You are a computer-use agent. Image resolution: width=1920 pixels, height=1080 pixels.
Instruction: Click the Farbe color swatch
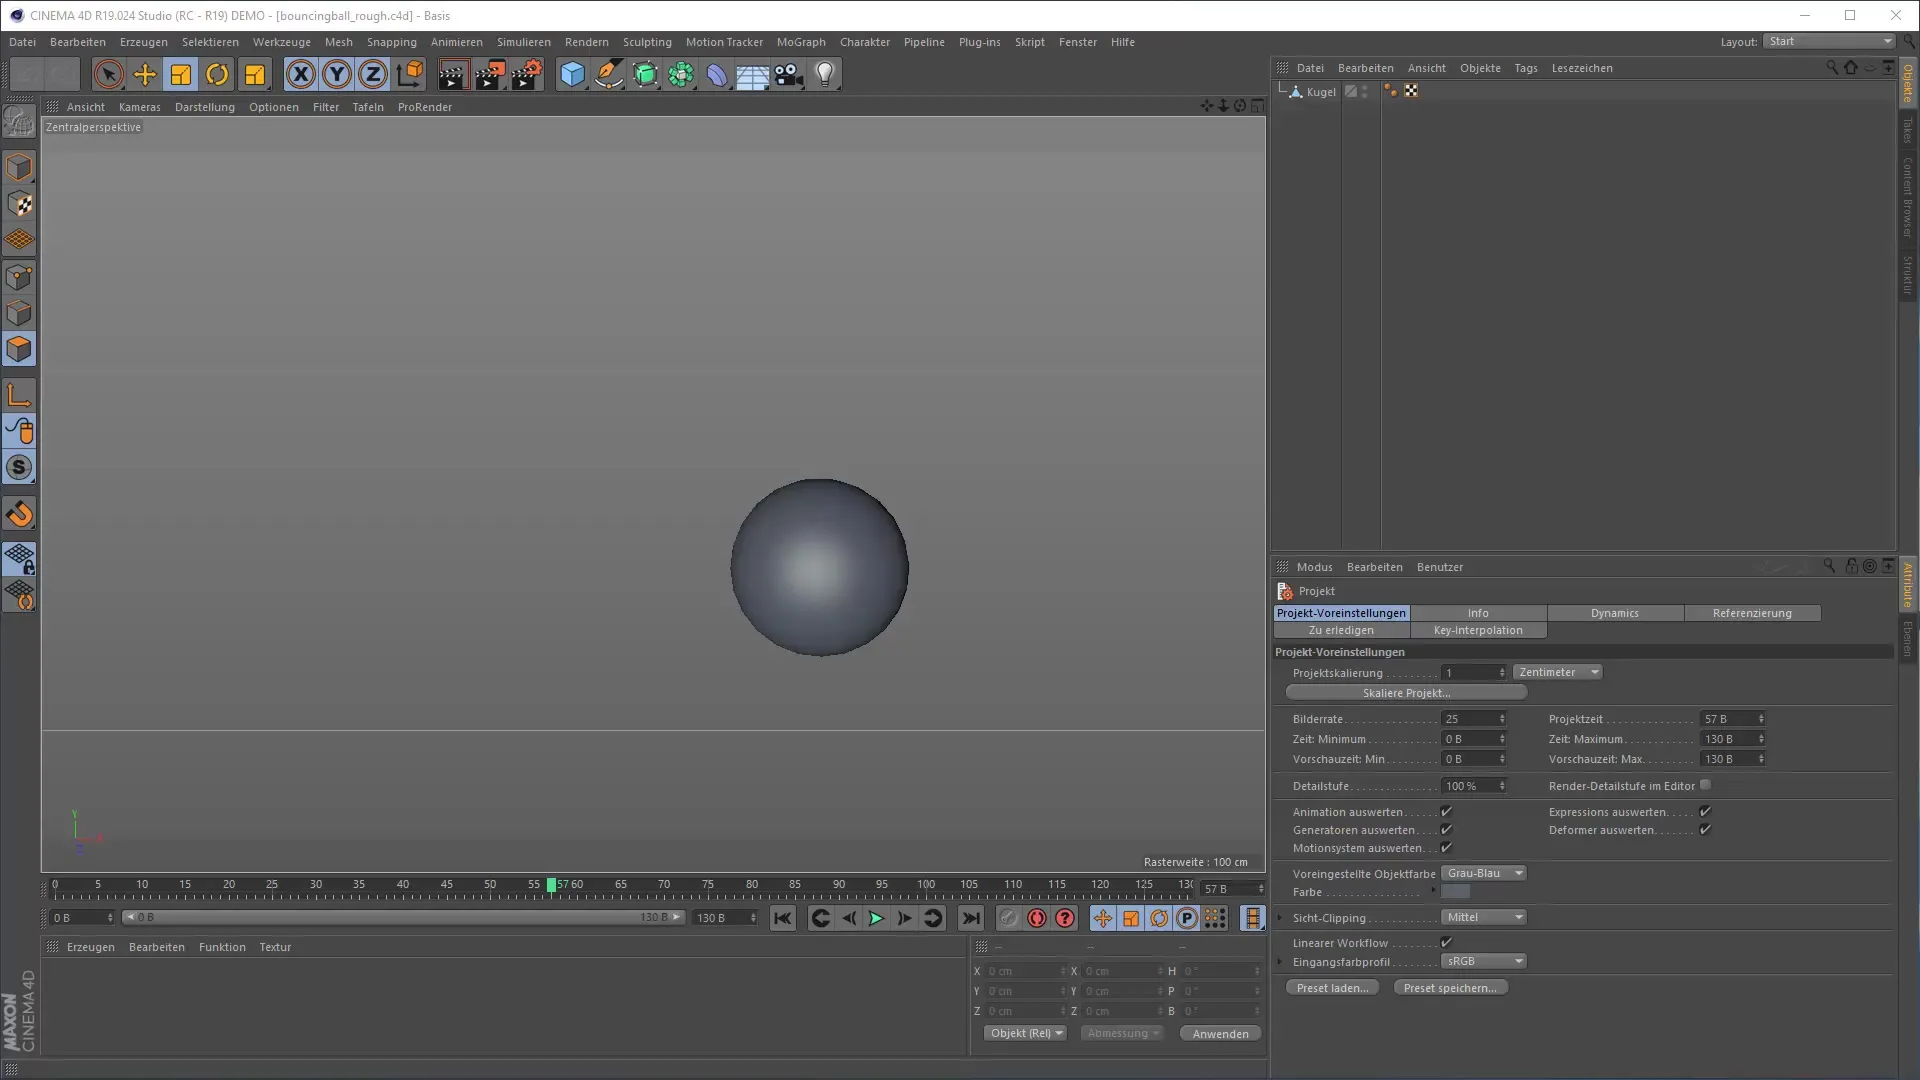point(1456,892)
